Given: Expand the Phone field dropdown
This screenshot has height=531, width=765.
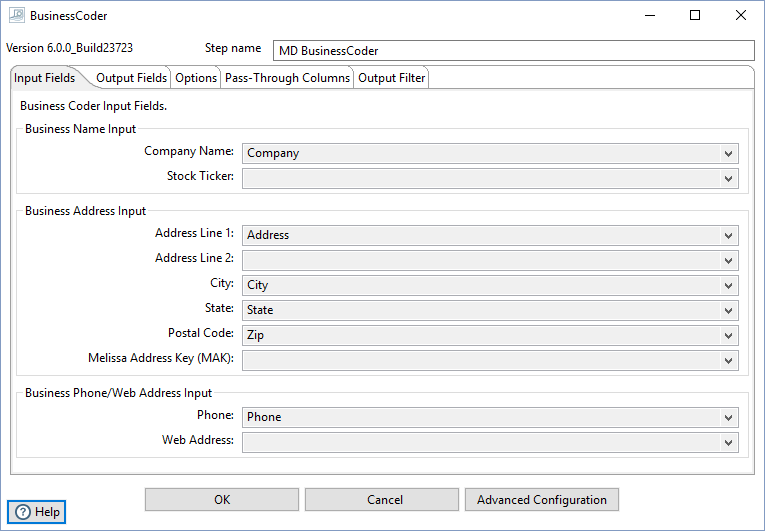Looking at the screenshot, I should tap(727, 417).
